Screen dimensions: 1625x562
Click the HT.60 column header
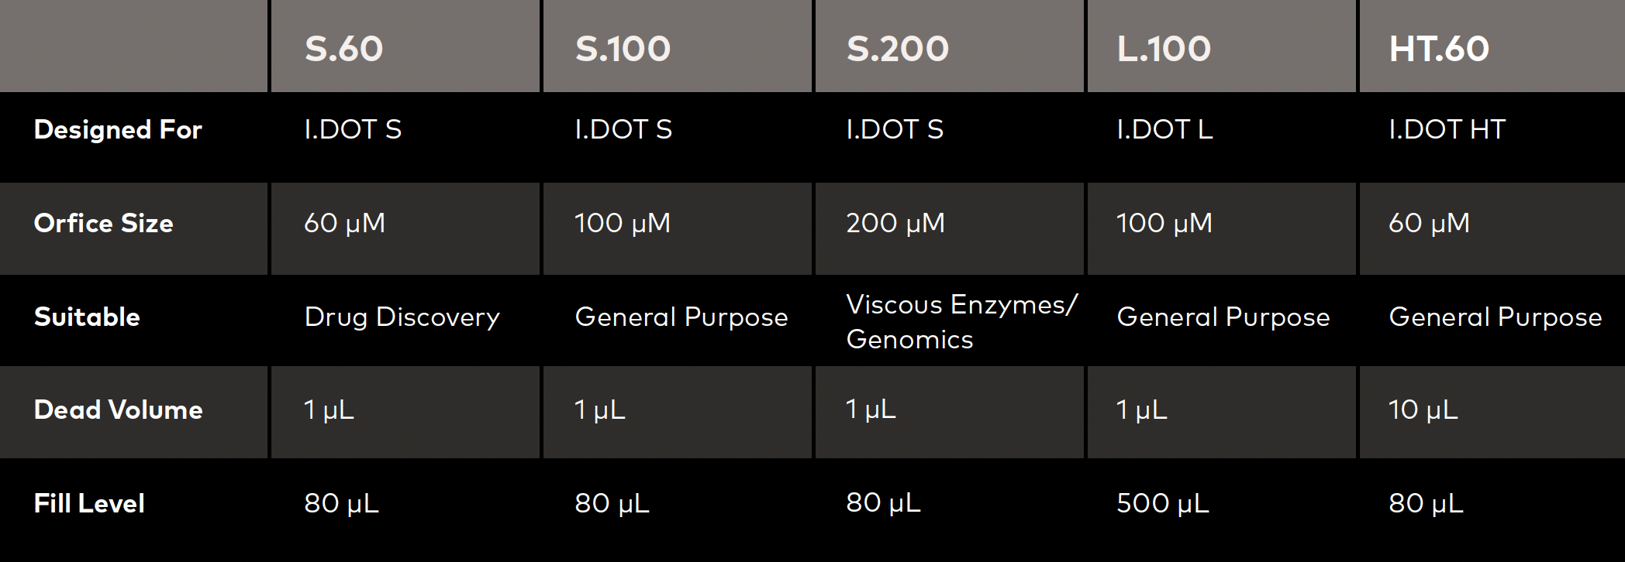pyautogui.click(x=1438, y=49)
